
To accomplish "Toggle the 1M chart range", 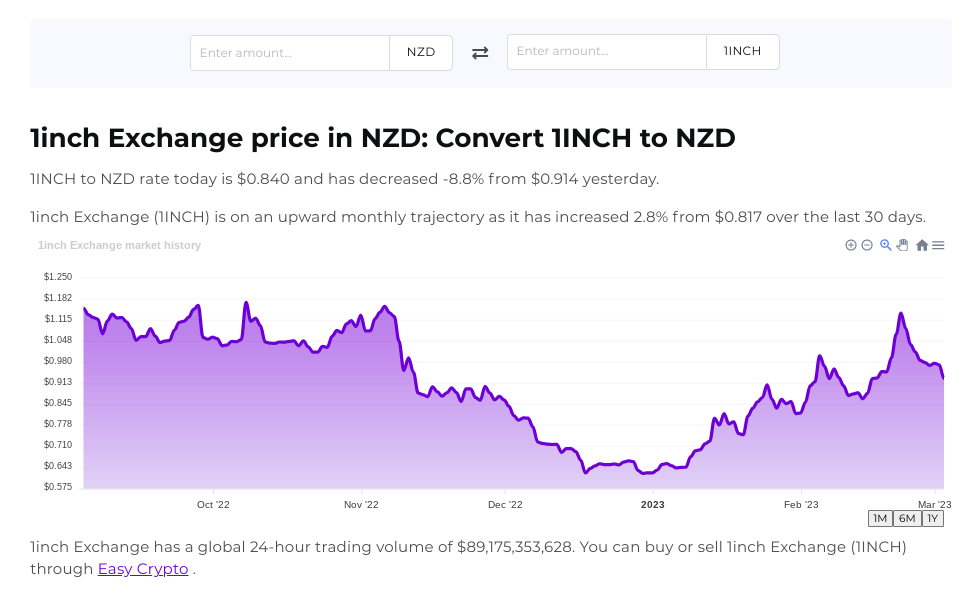I will pos(880,518).
